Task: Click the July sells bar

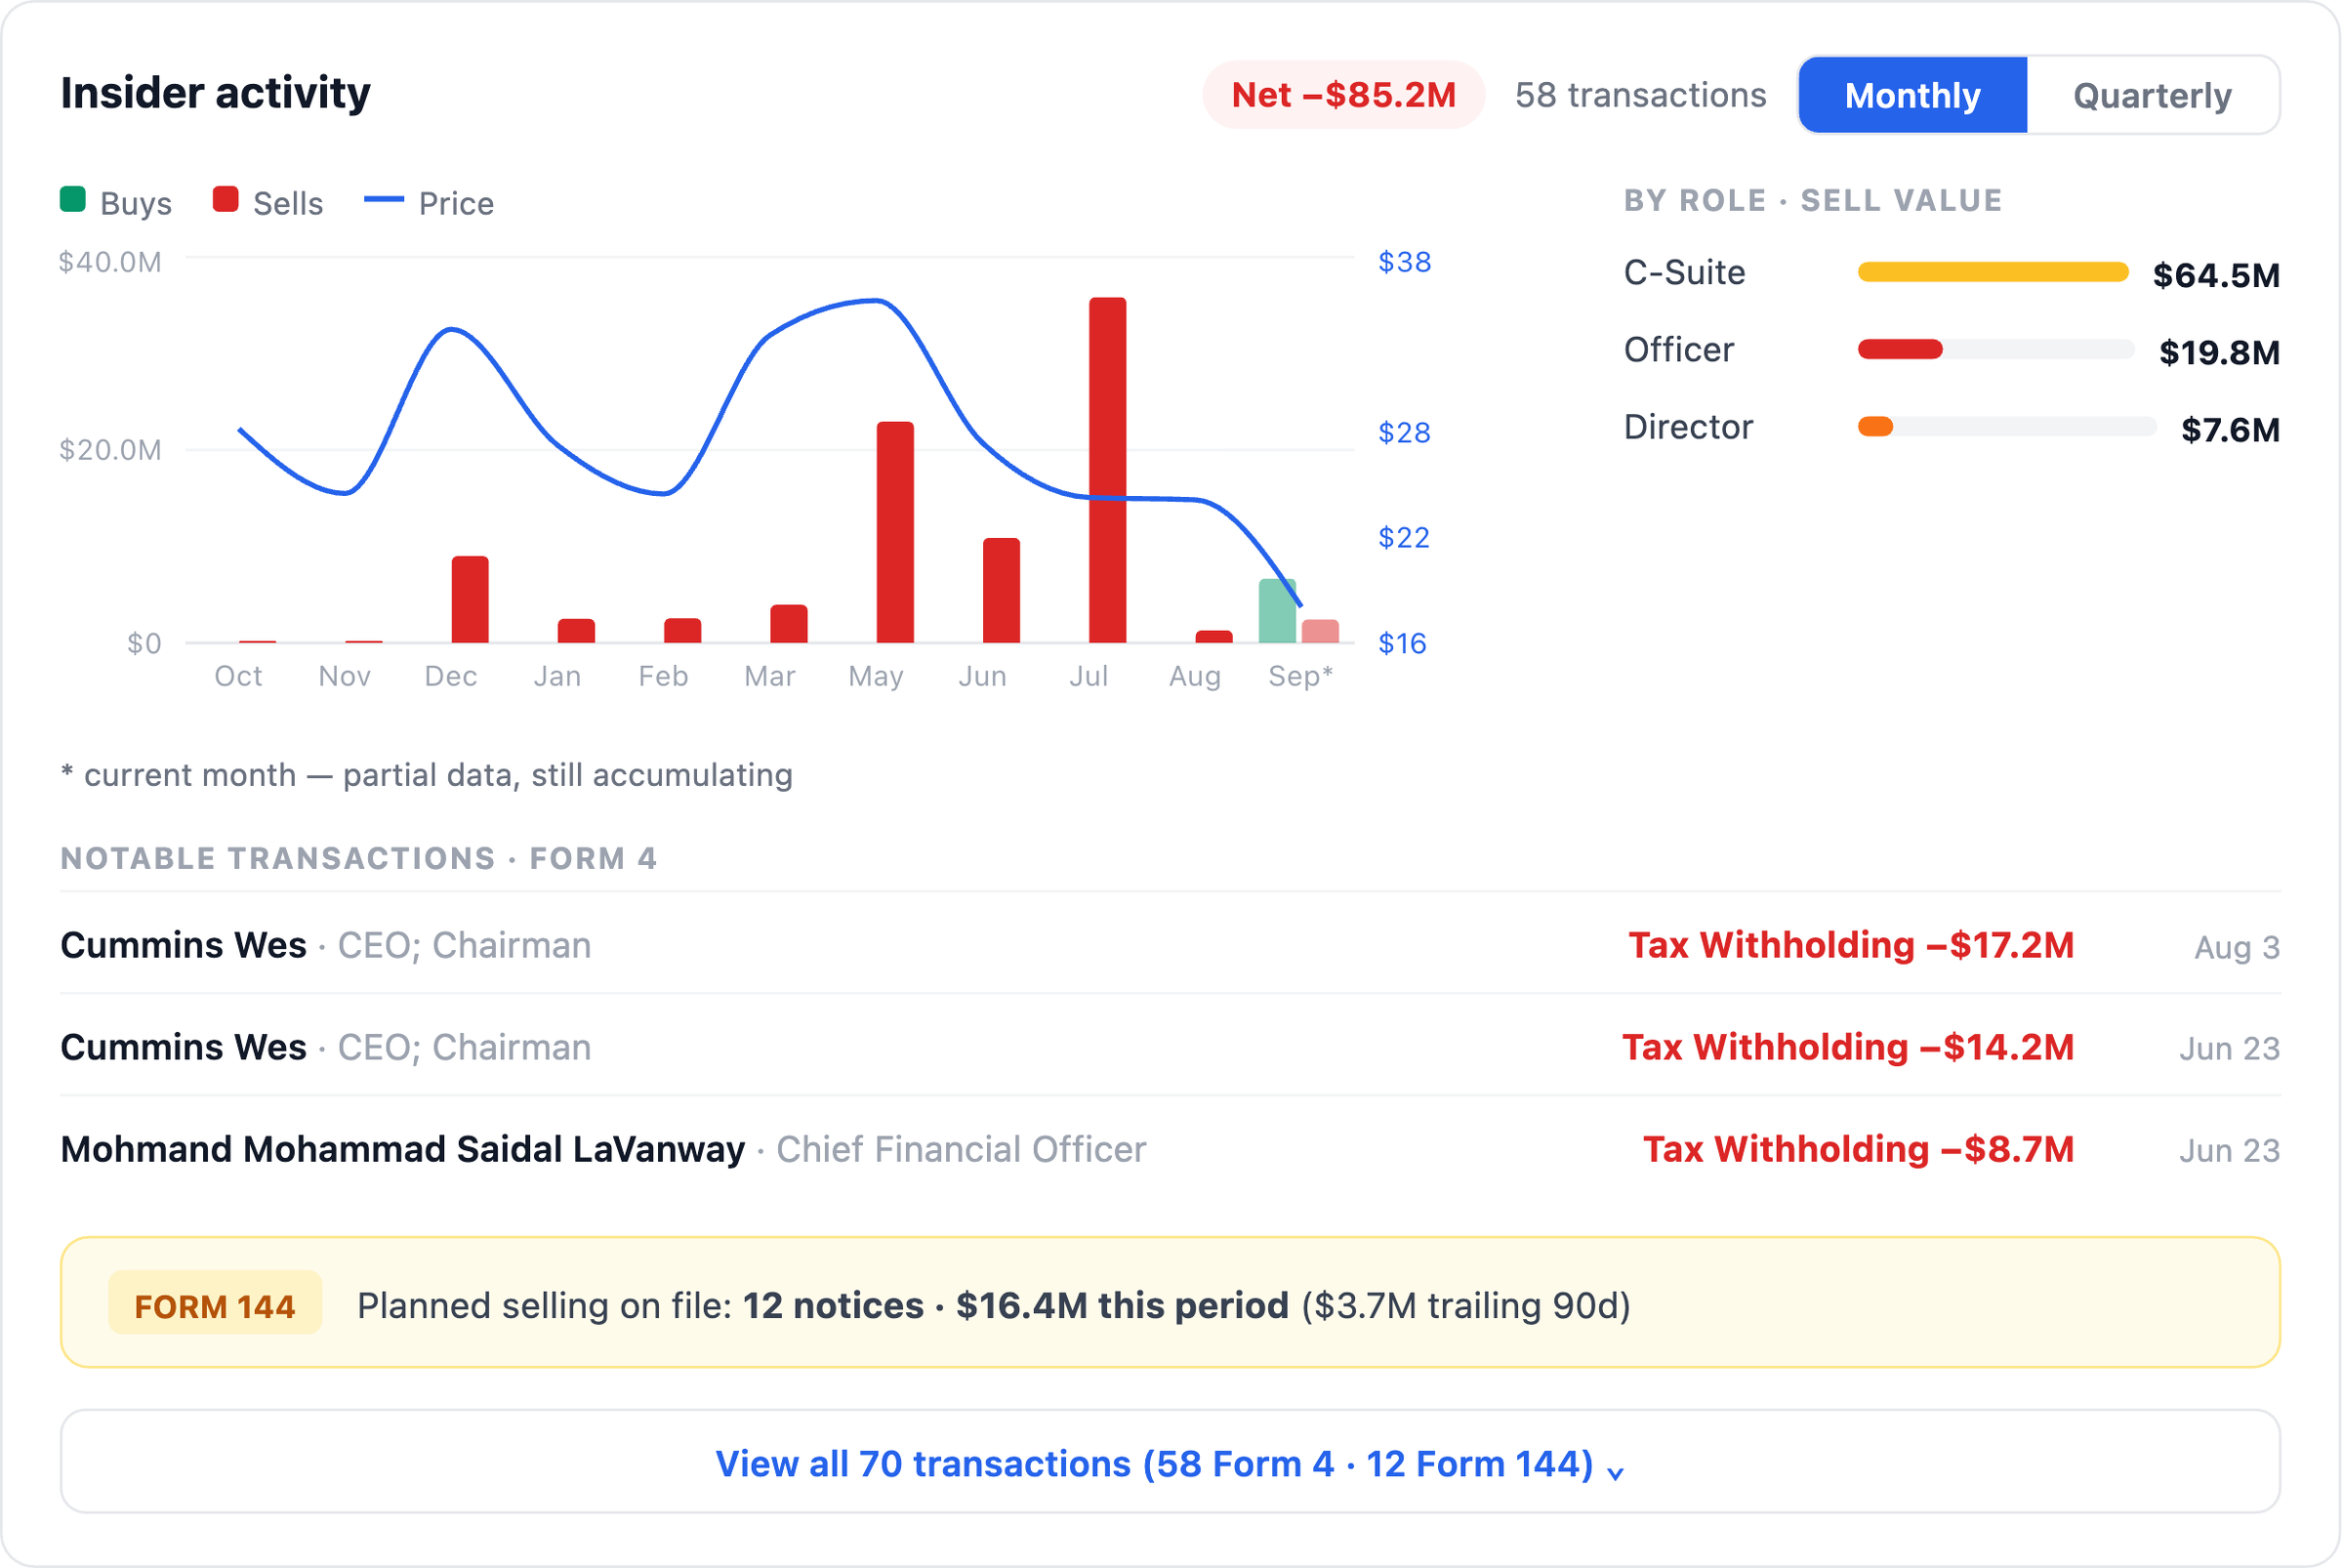Action: coord(1108,470)
